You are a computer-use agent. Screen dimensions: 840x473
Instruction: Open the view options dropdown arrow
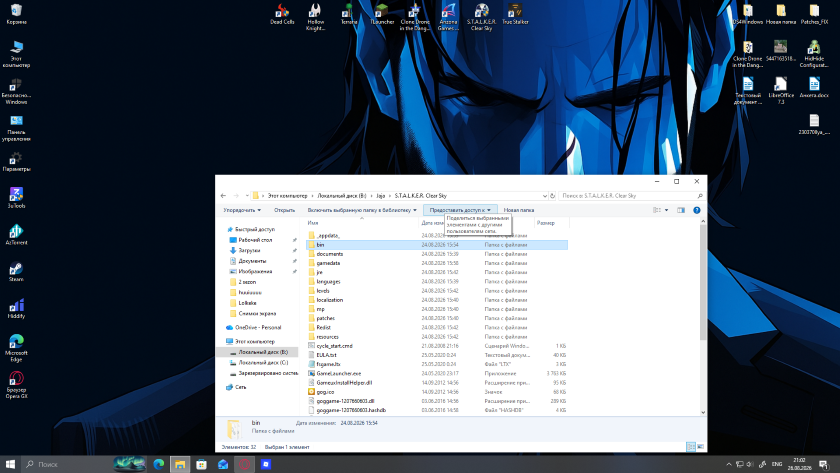[x=666, y=210]
